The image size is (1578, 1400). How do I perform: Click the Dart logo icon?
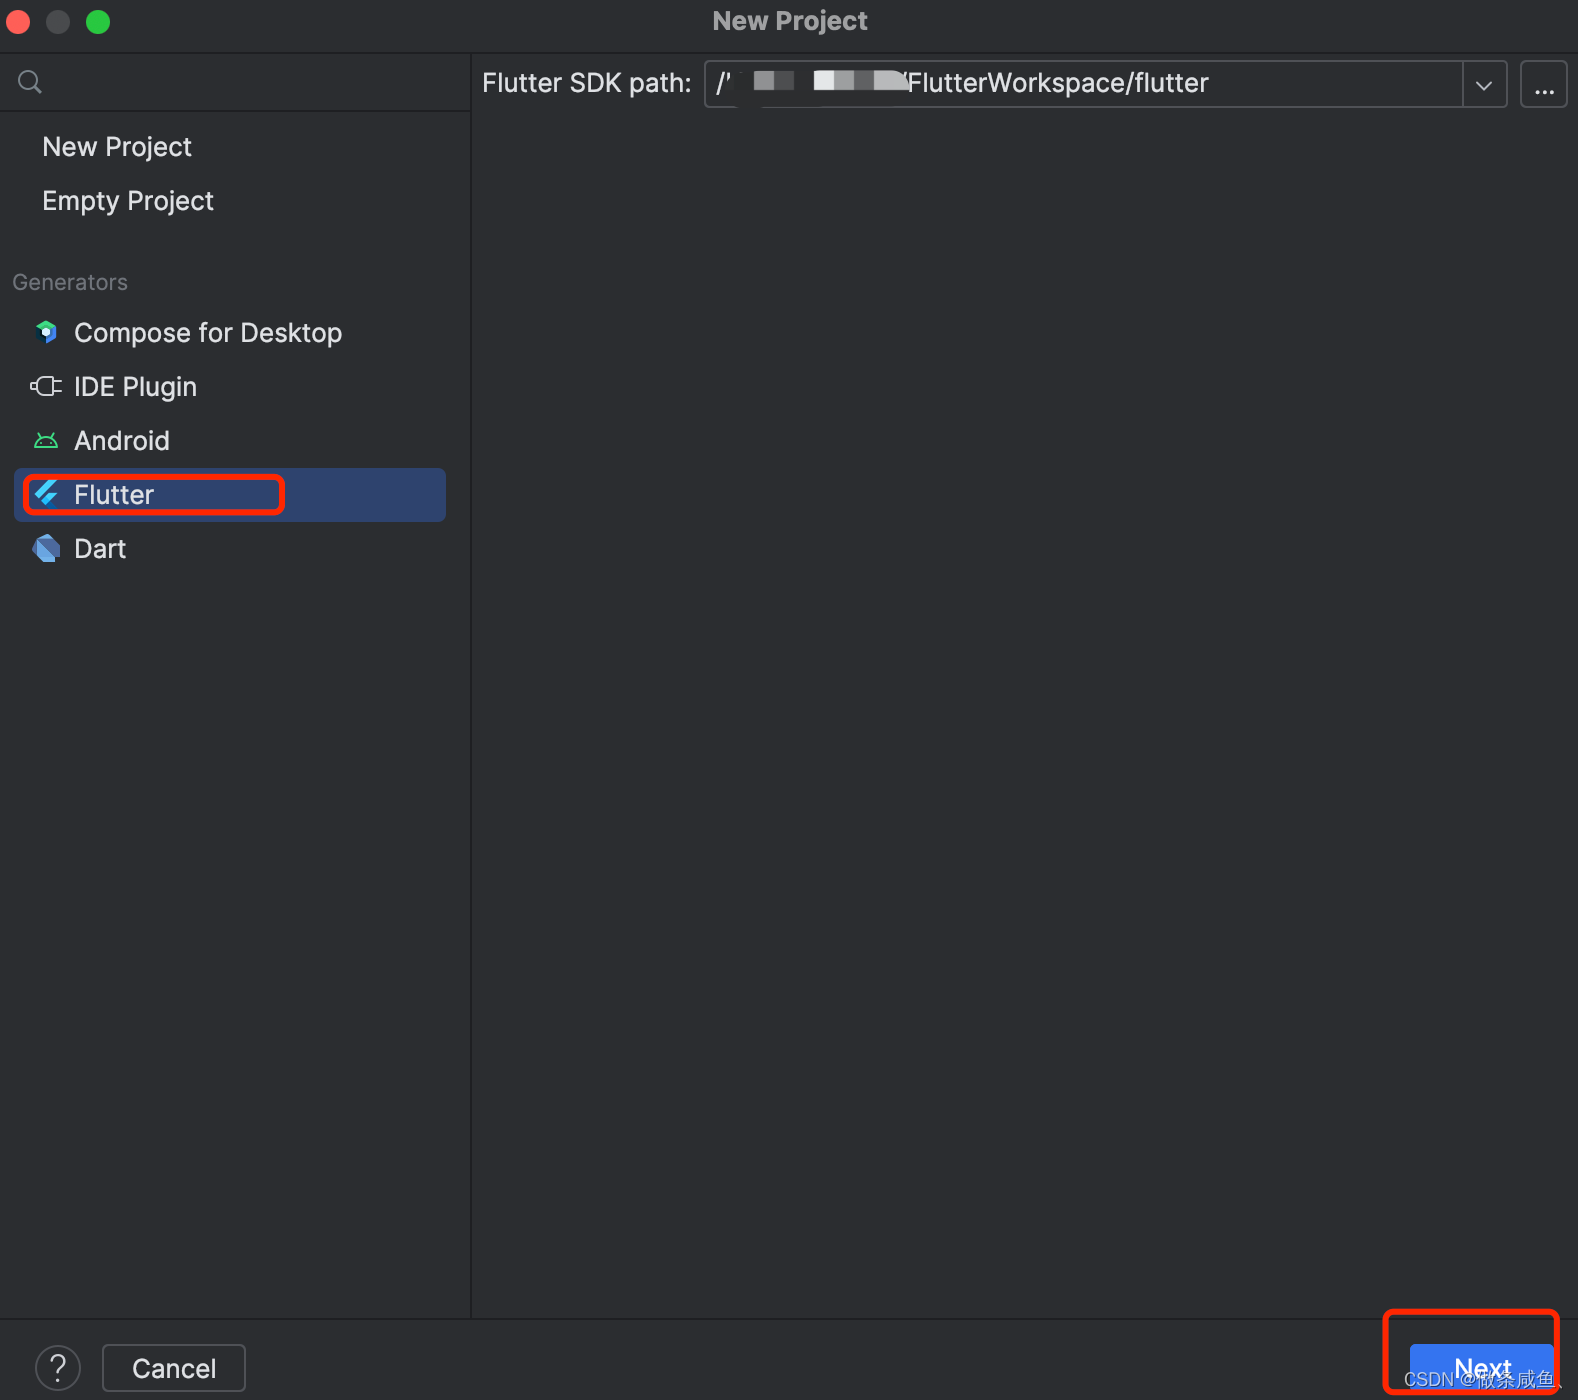(46, 548)
